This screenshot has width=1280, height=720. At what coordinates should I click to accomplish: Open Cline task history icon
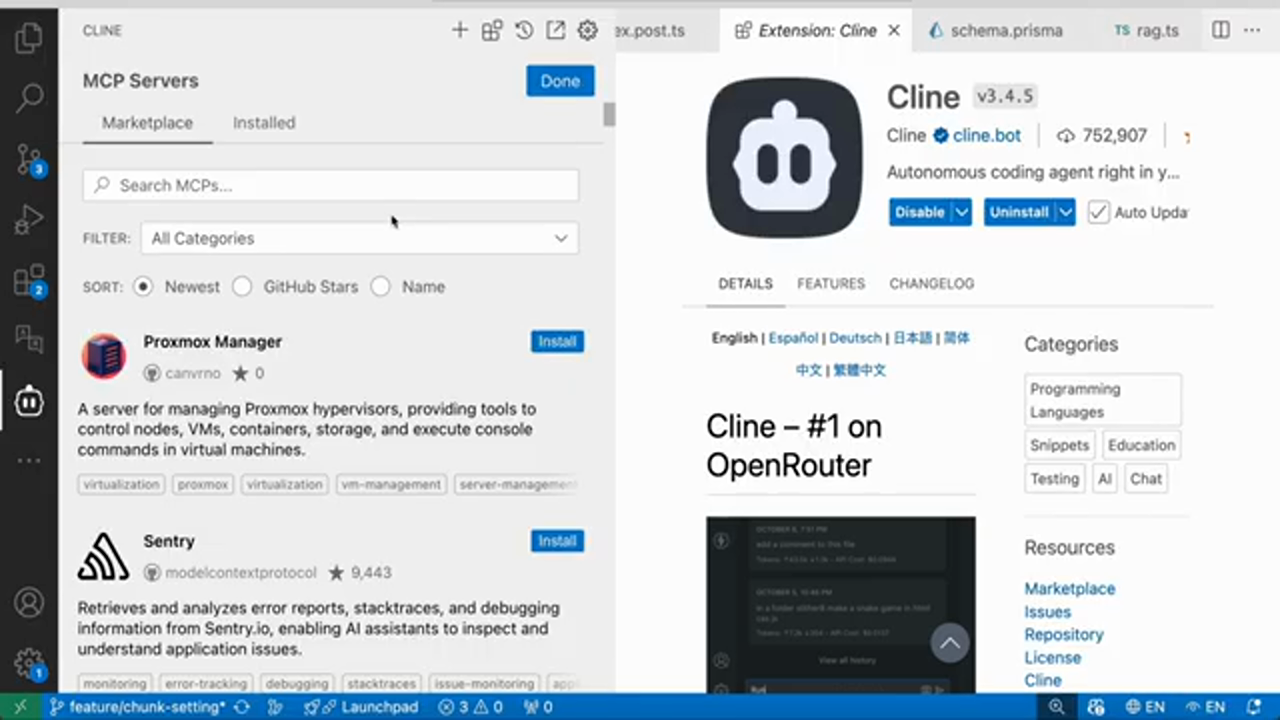pyautogui.click(x=524, y=30)
